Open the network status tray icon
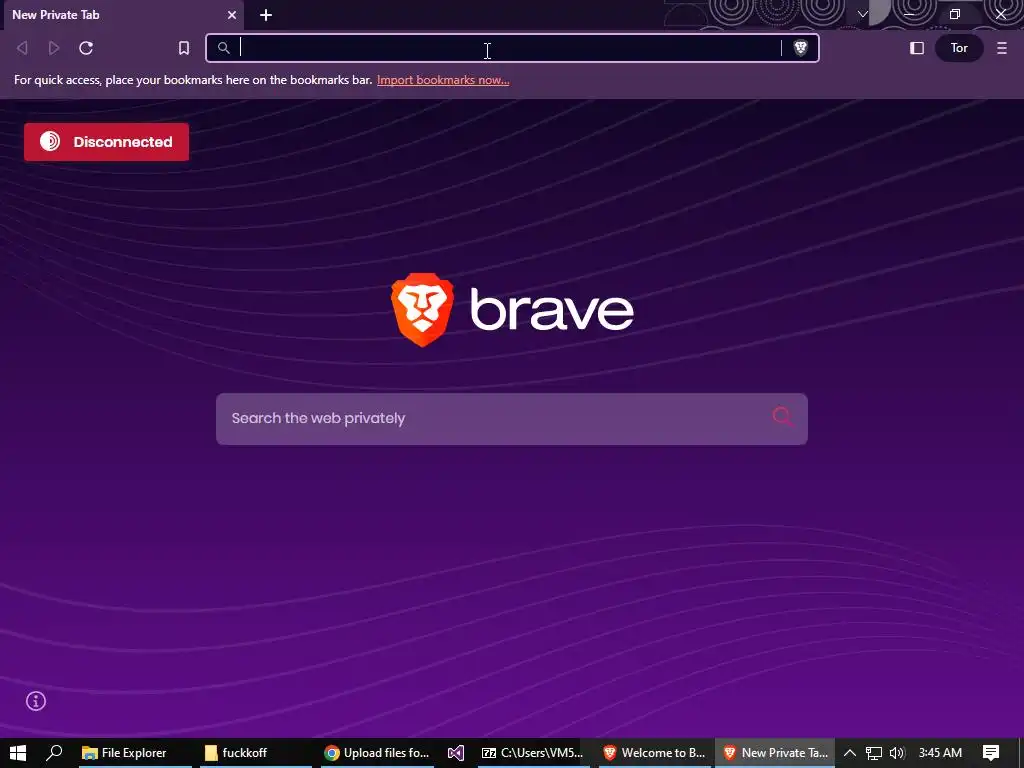This screenshot has height=768, width=1024. pyautogui.click(x=874, y=752)
